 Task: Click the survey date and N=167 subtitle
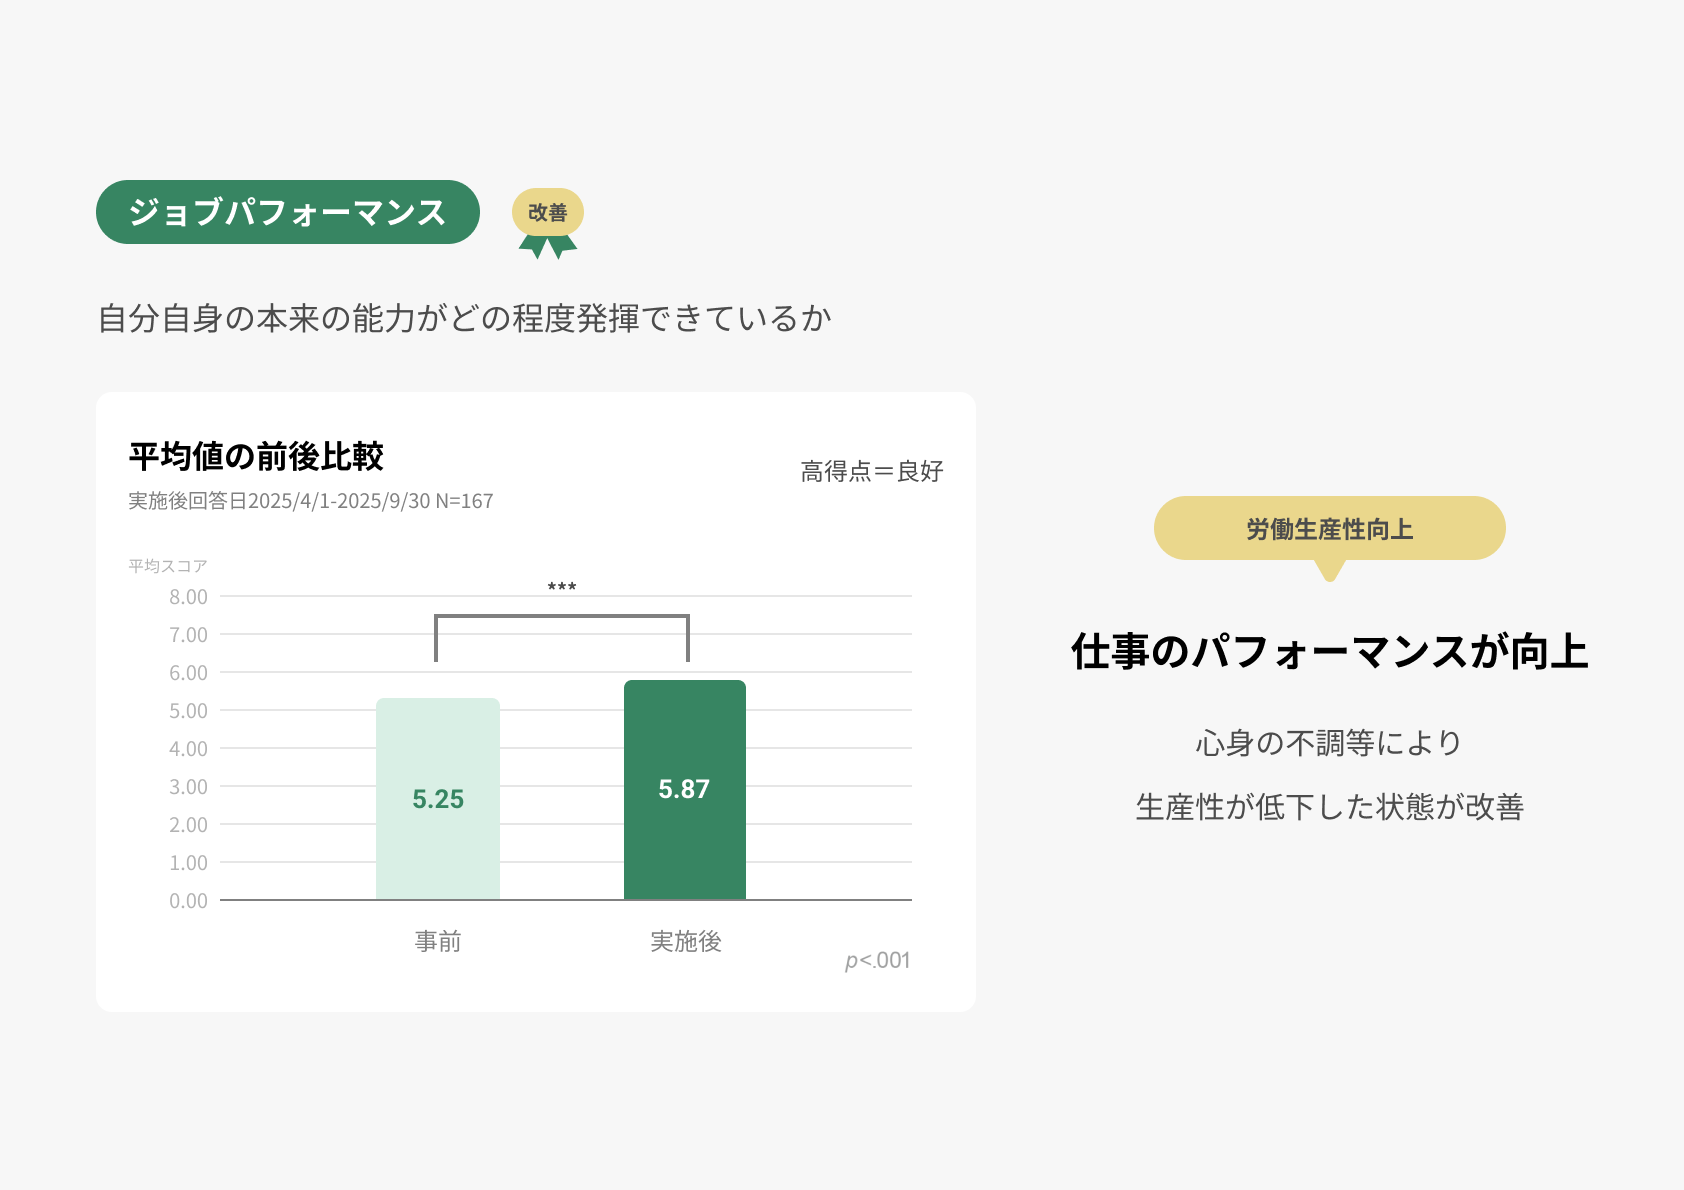(x=310, y=501)
